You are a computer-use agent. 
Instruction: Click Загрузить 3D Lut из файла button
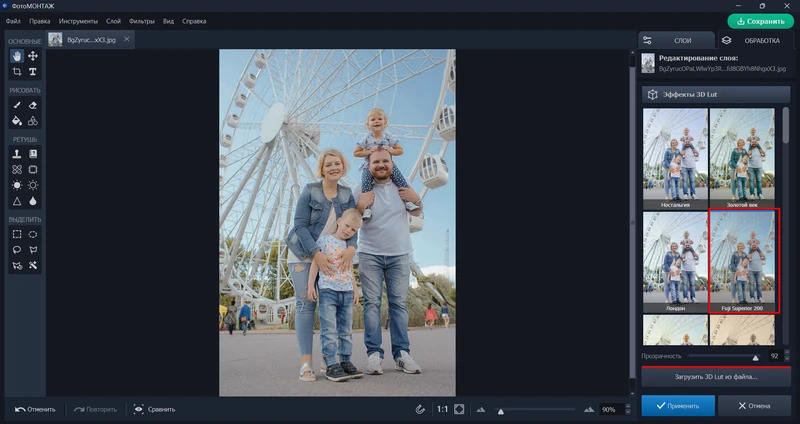click(x=716, y=377)
